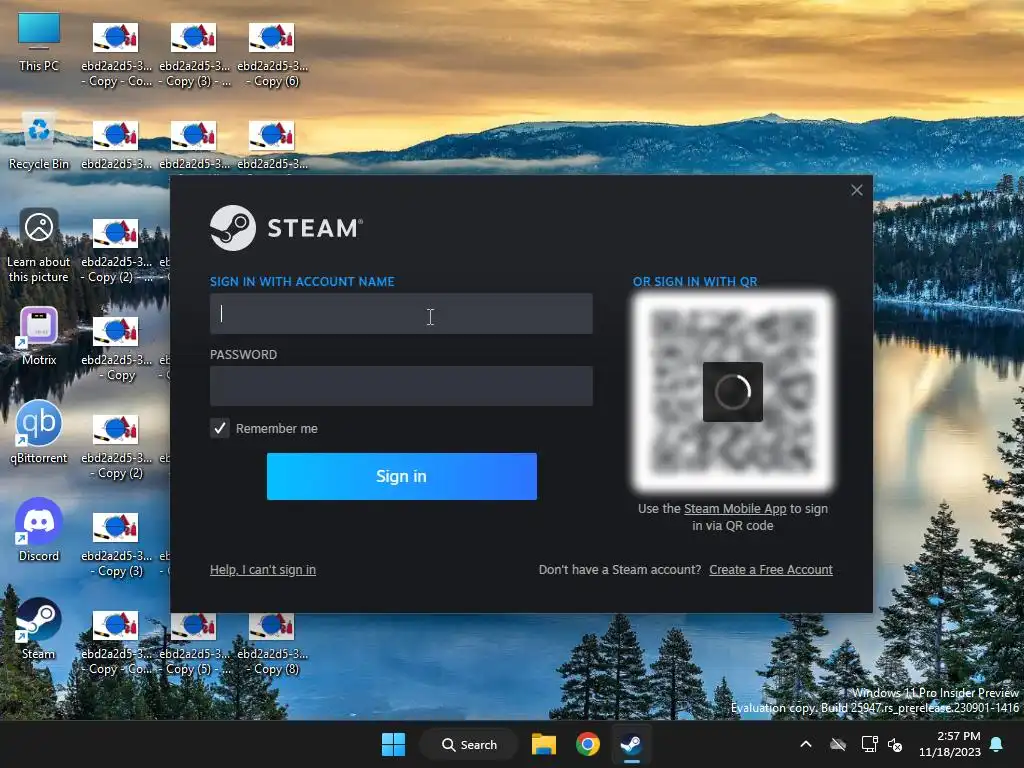Click the cloud sync tray icon
Screen dimensions: 1024x768
tap(838, 744)
